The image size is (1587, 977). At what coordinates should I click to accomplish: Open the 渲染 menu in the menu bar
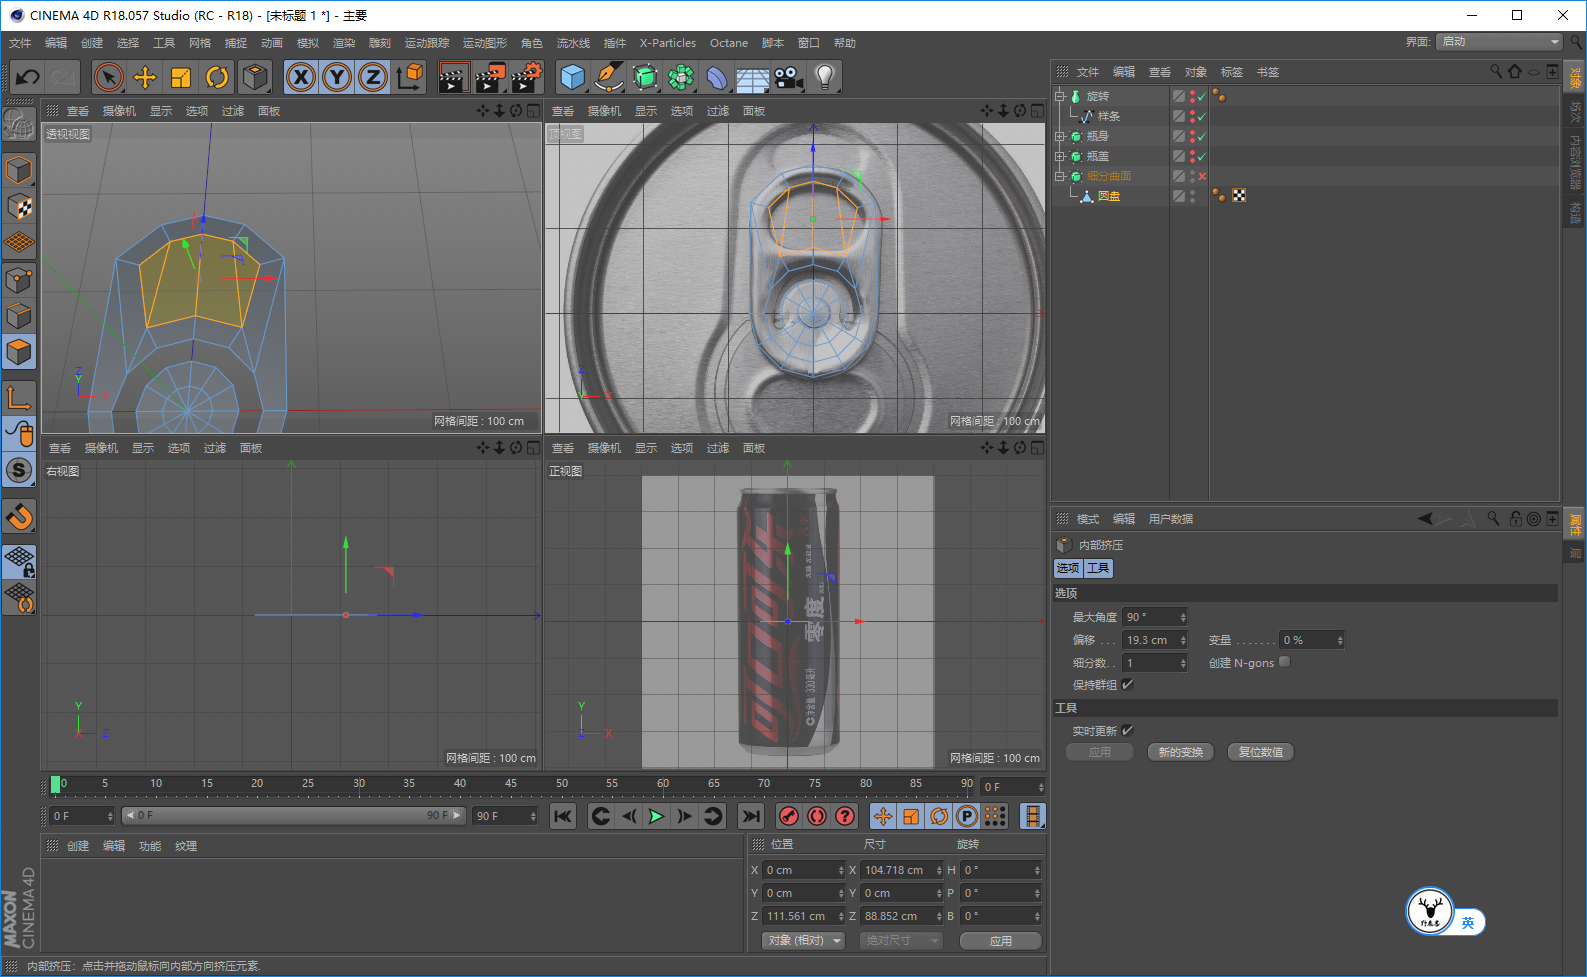[x=343, y=43]
